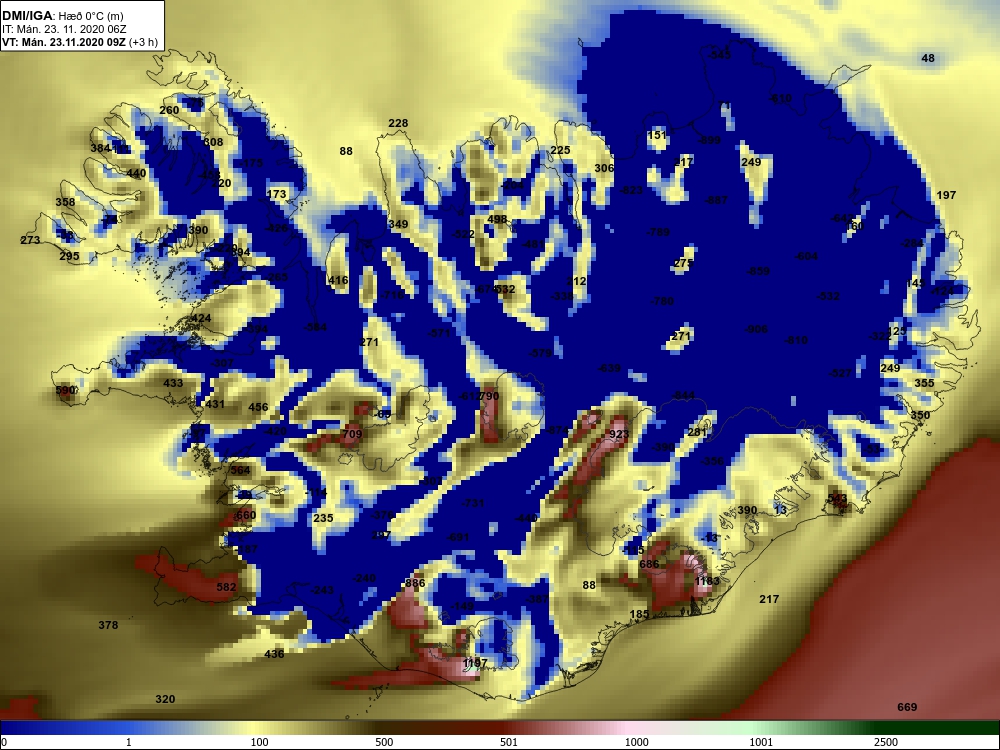This screenshot has width=1000, height=750.
Task: Click the map value 564
Action: click(240, 470)
